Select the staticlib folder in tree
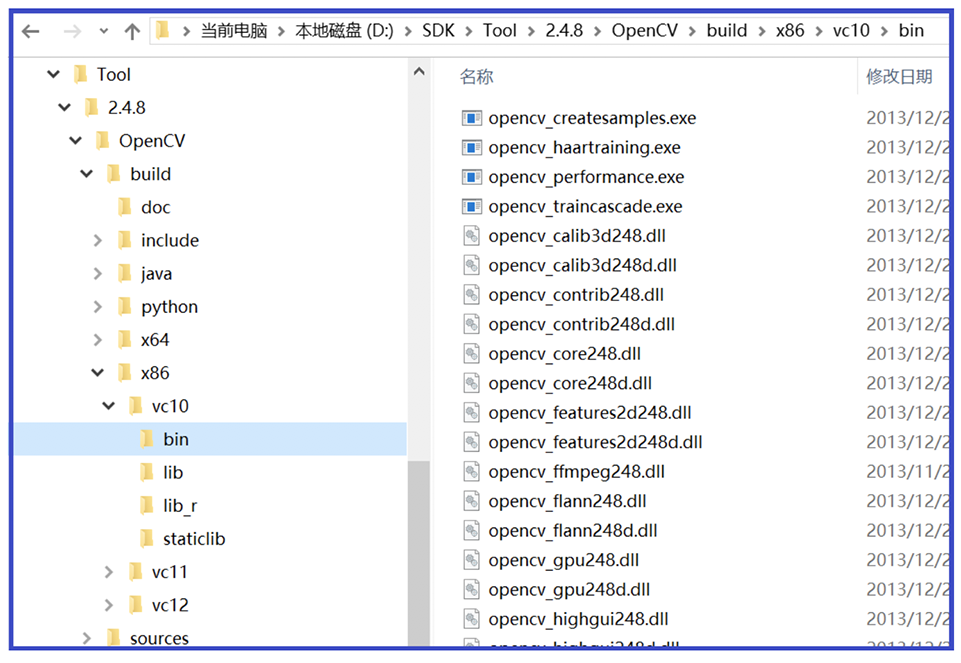Screen dimensions: 961x663 tap(194, 539)
